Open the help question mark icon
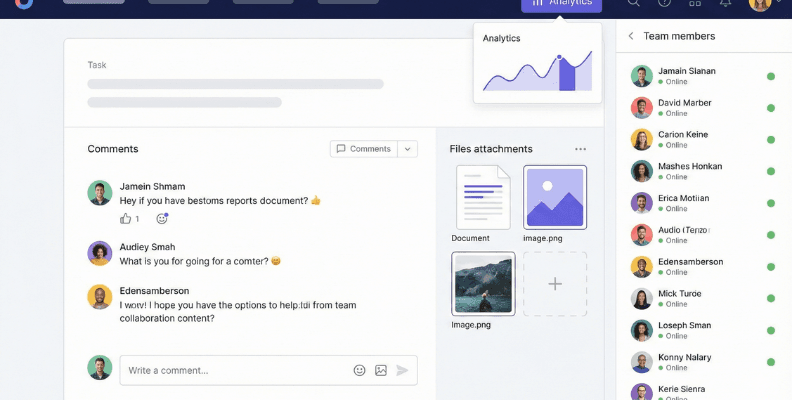The image size is (800, 400). coord(664,3)
